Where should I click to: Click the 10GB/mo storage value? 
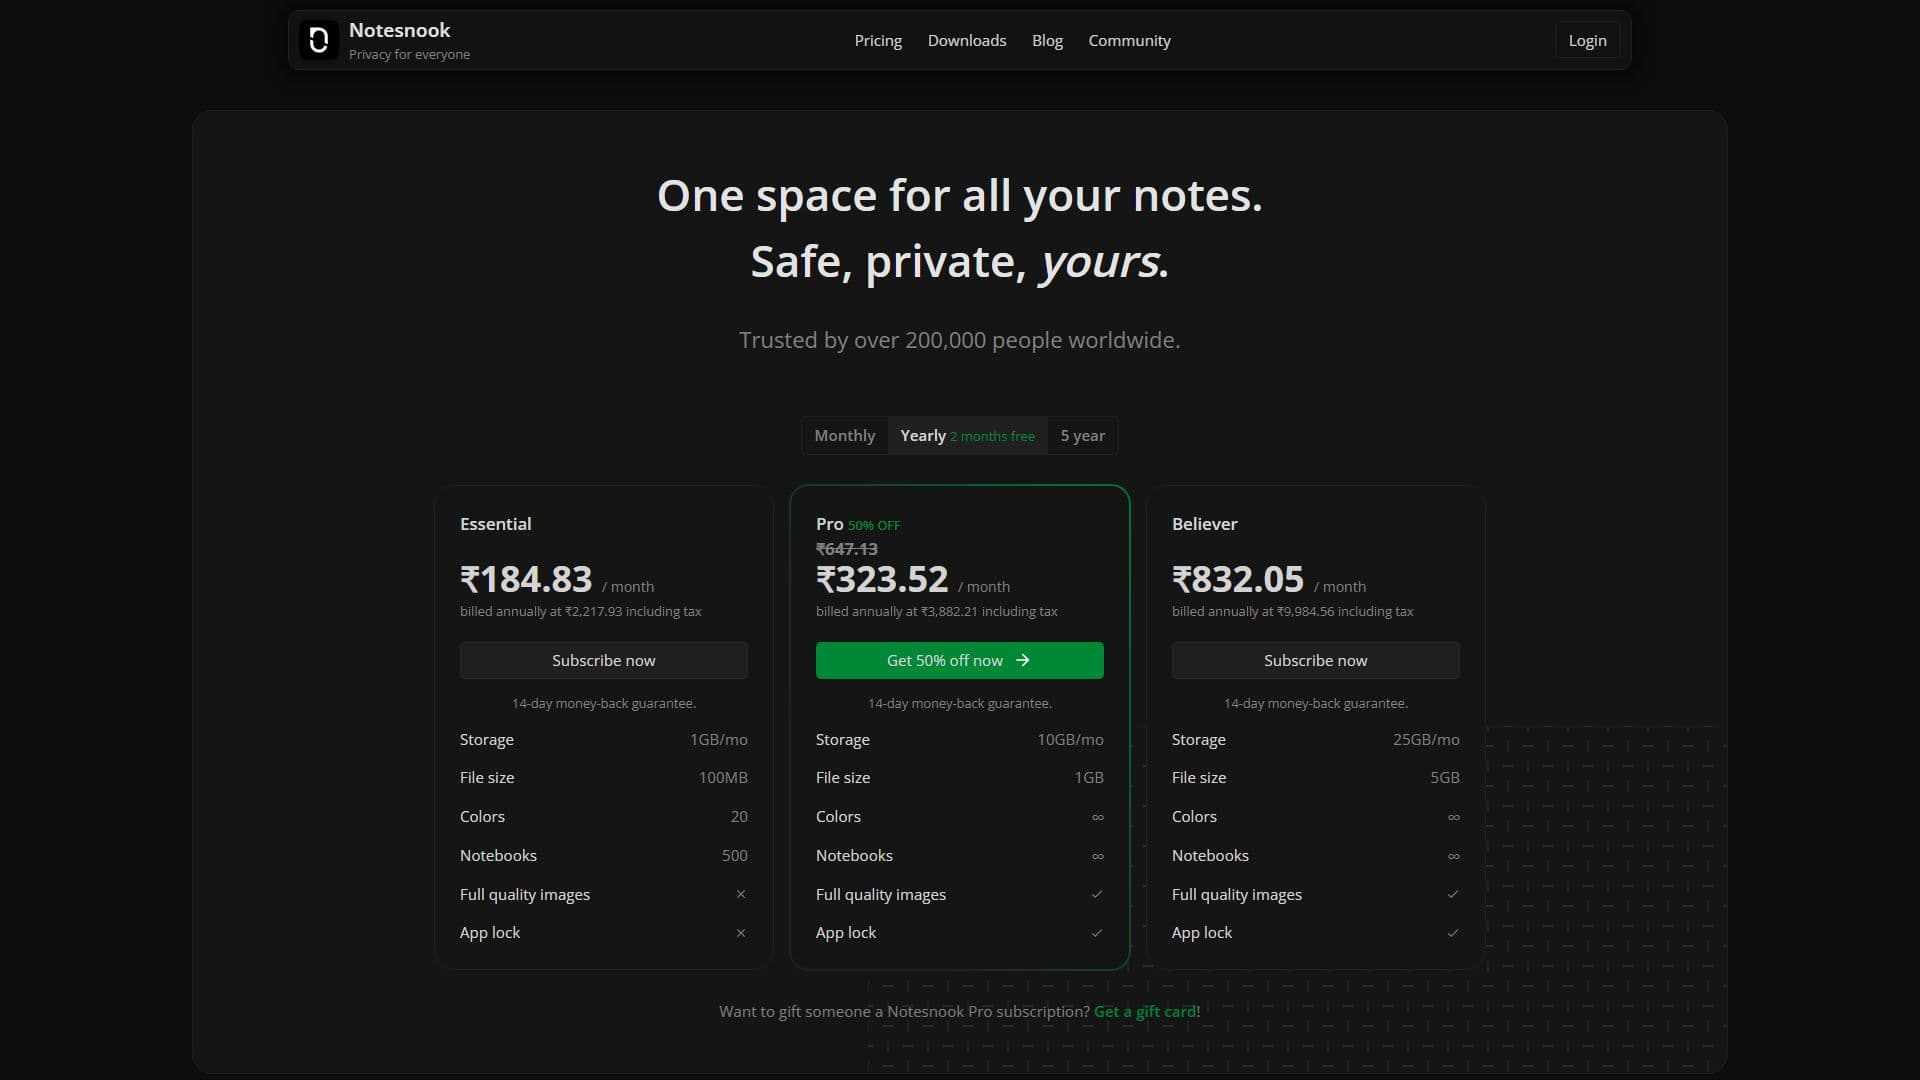[1070, 739]
